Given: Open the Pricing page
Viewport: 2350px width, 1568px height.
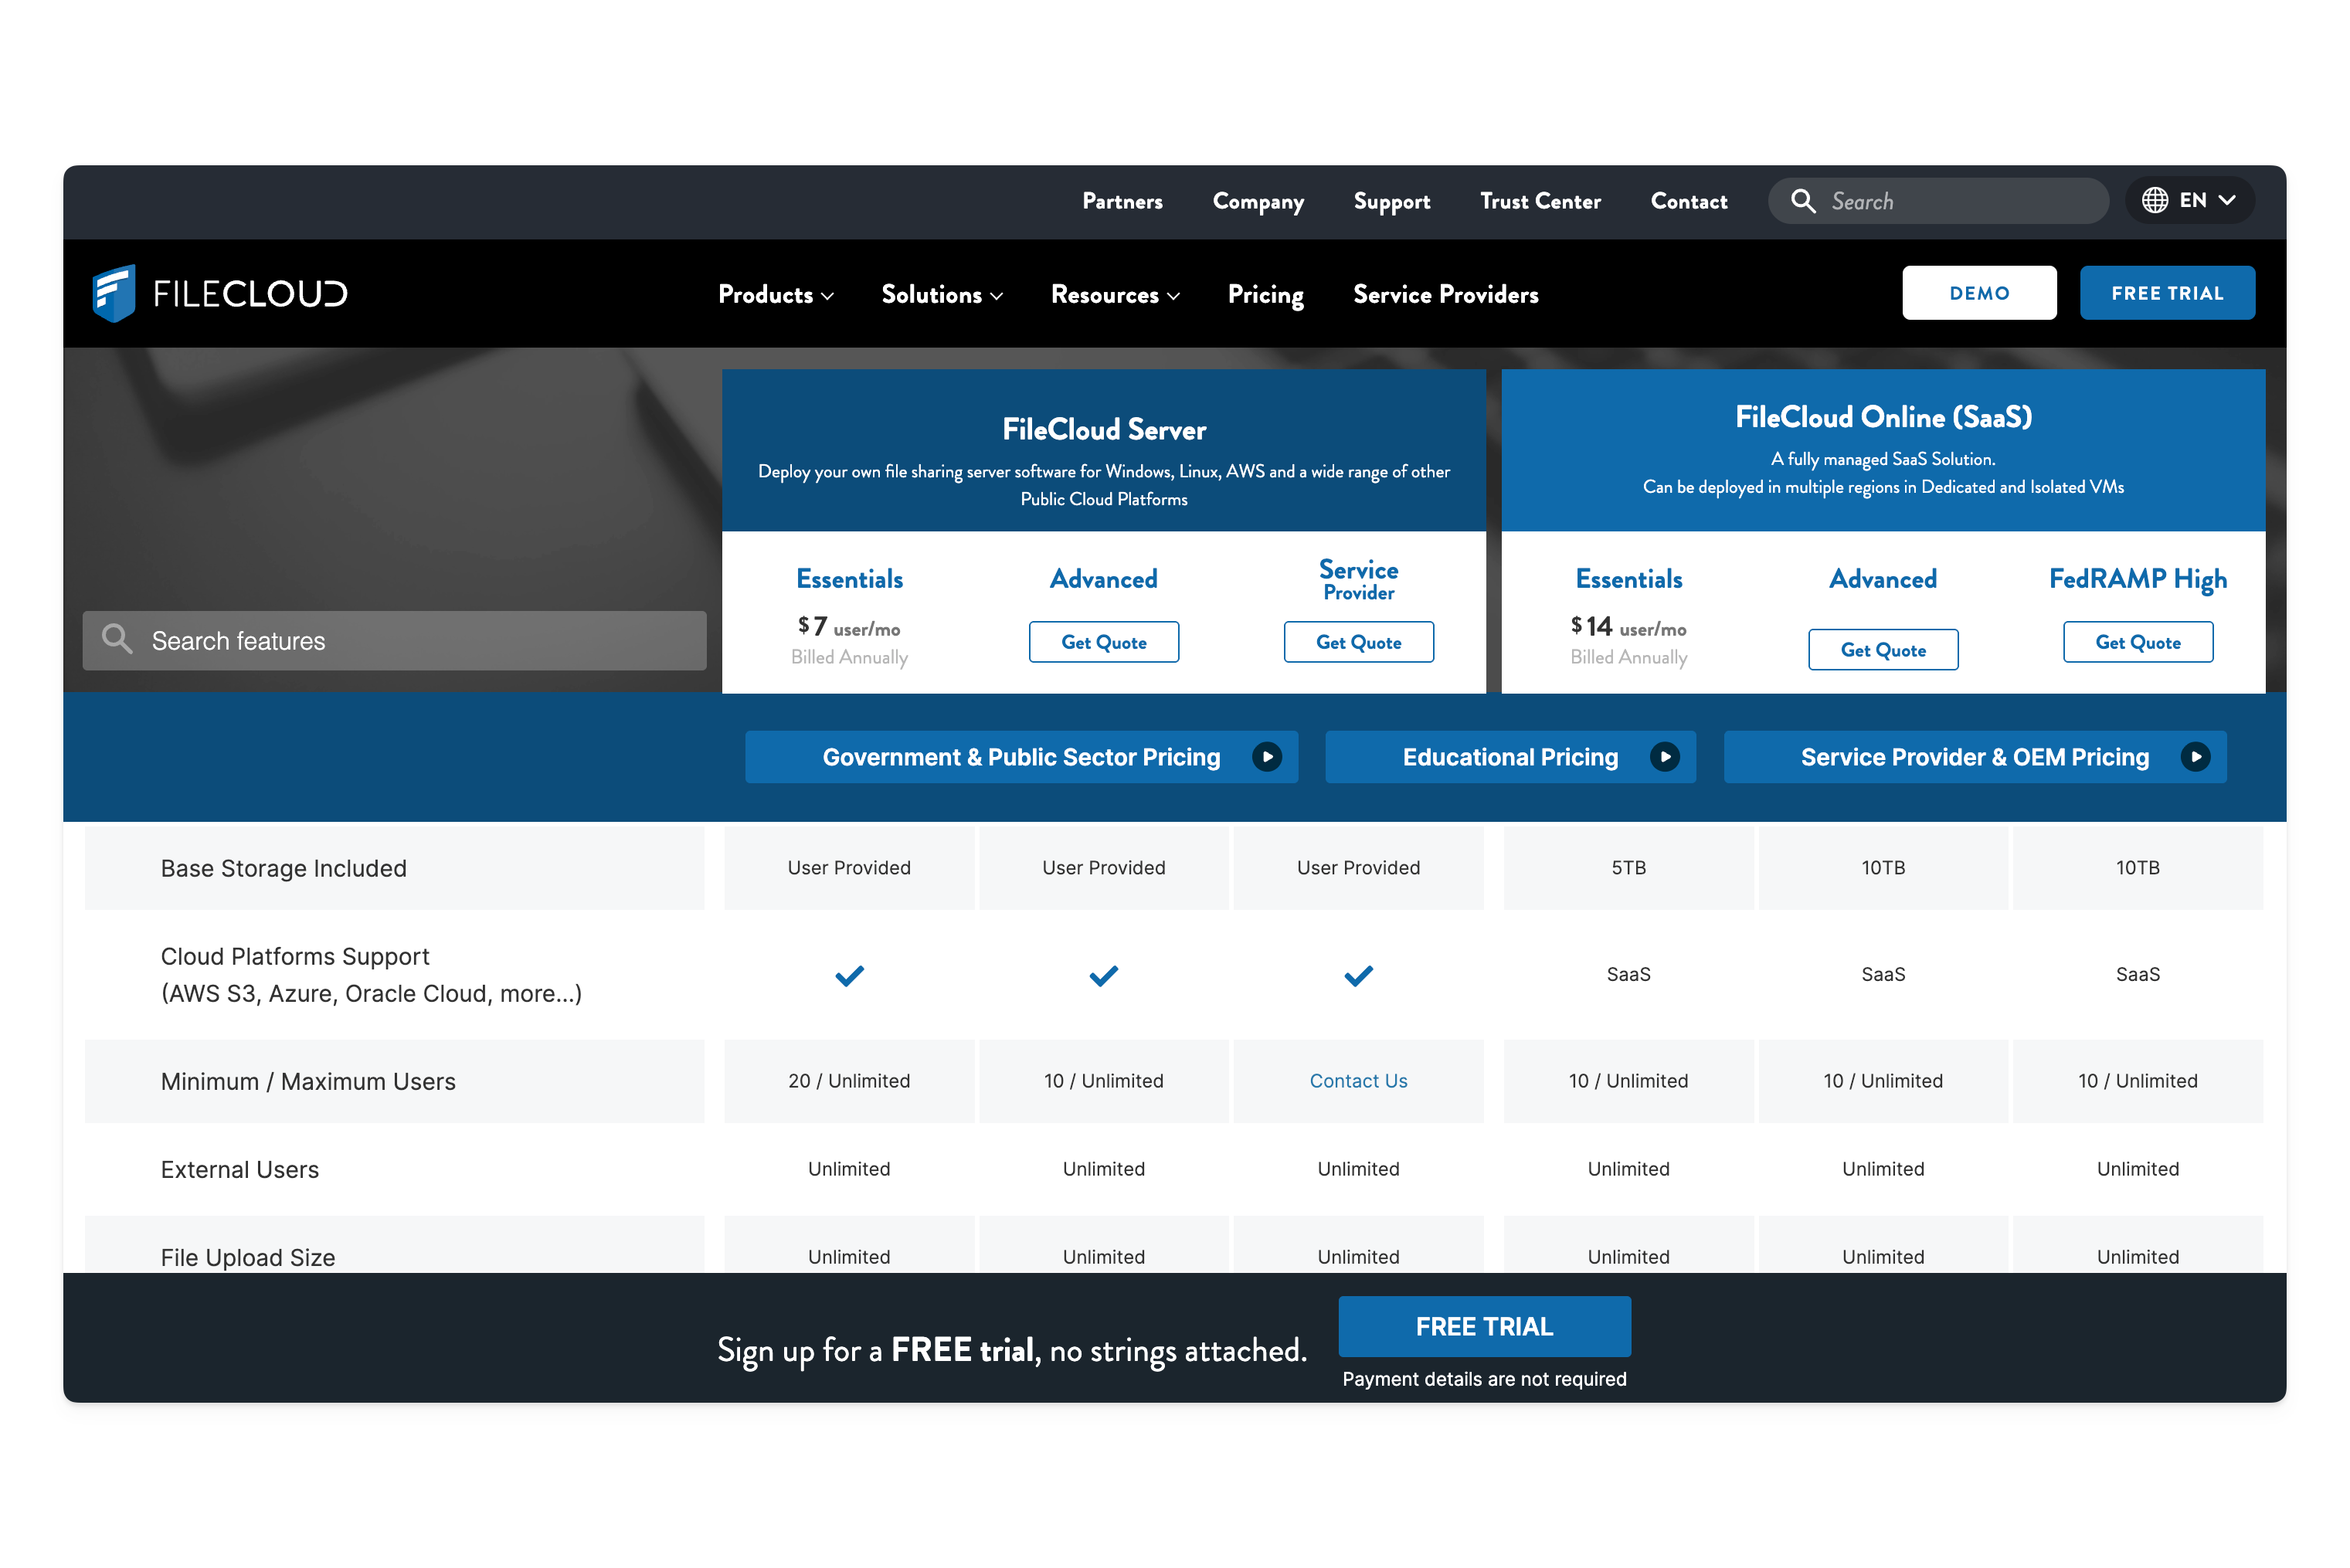Looking at the screenshot, I should tap(1265, 294).
